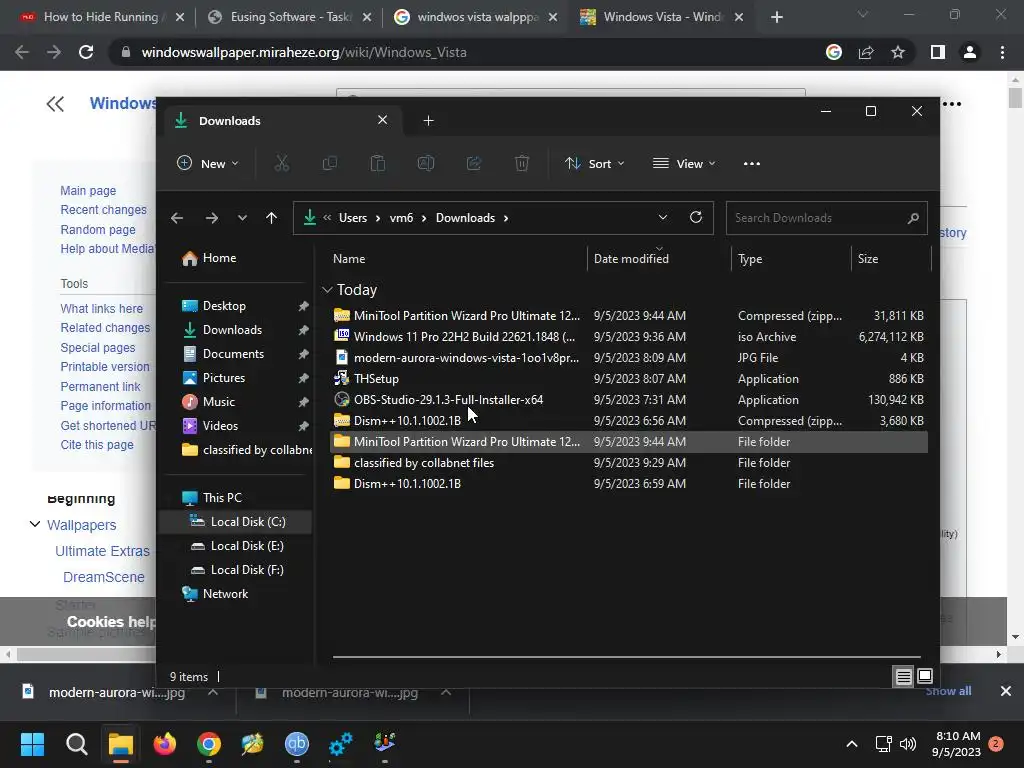Open Firefox from the taskbar
The height and width of the screenshot is (768, 1024).
165,744
